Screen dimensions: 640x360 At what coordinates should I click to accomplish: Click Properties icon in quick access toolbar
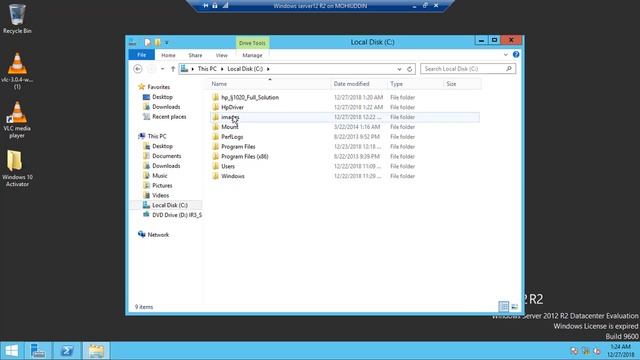click(147, 42)
